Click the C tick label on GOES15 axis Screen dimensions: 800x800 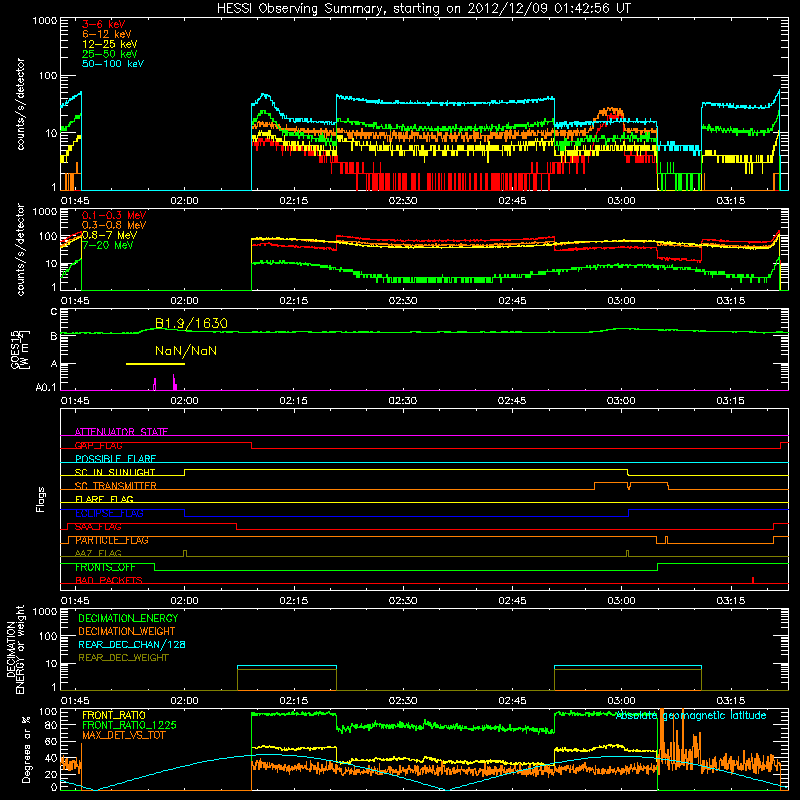(54, 312)
